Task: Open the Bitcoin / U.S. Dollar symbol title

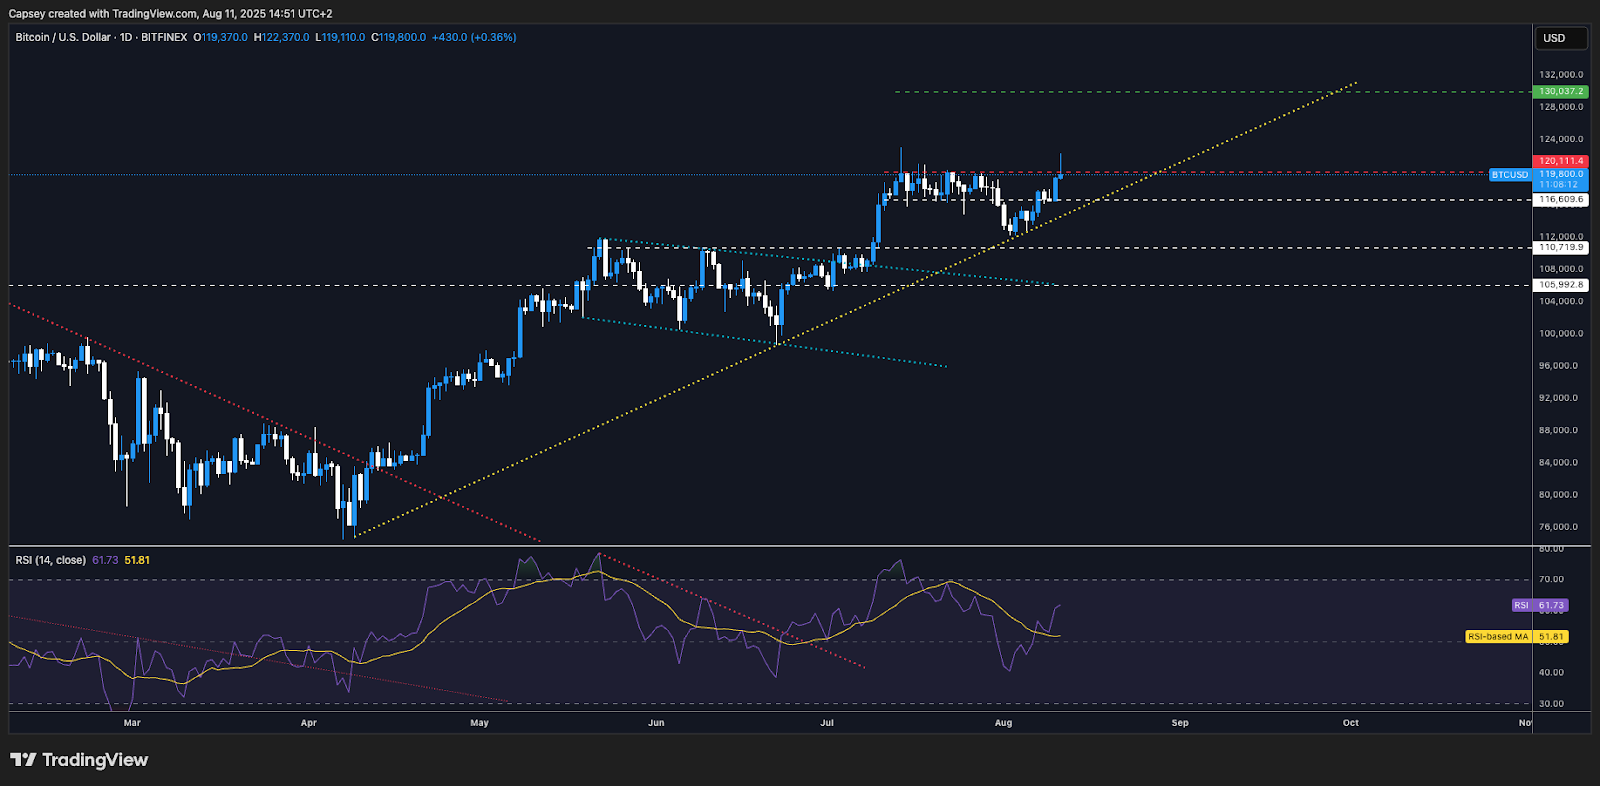Action: (x=63, y=37)
